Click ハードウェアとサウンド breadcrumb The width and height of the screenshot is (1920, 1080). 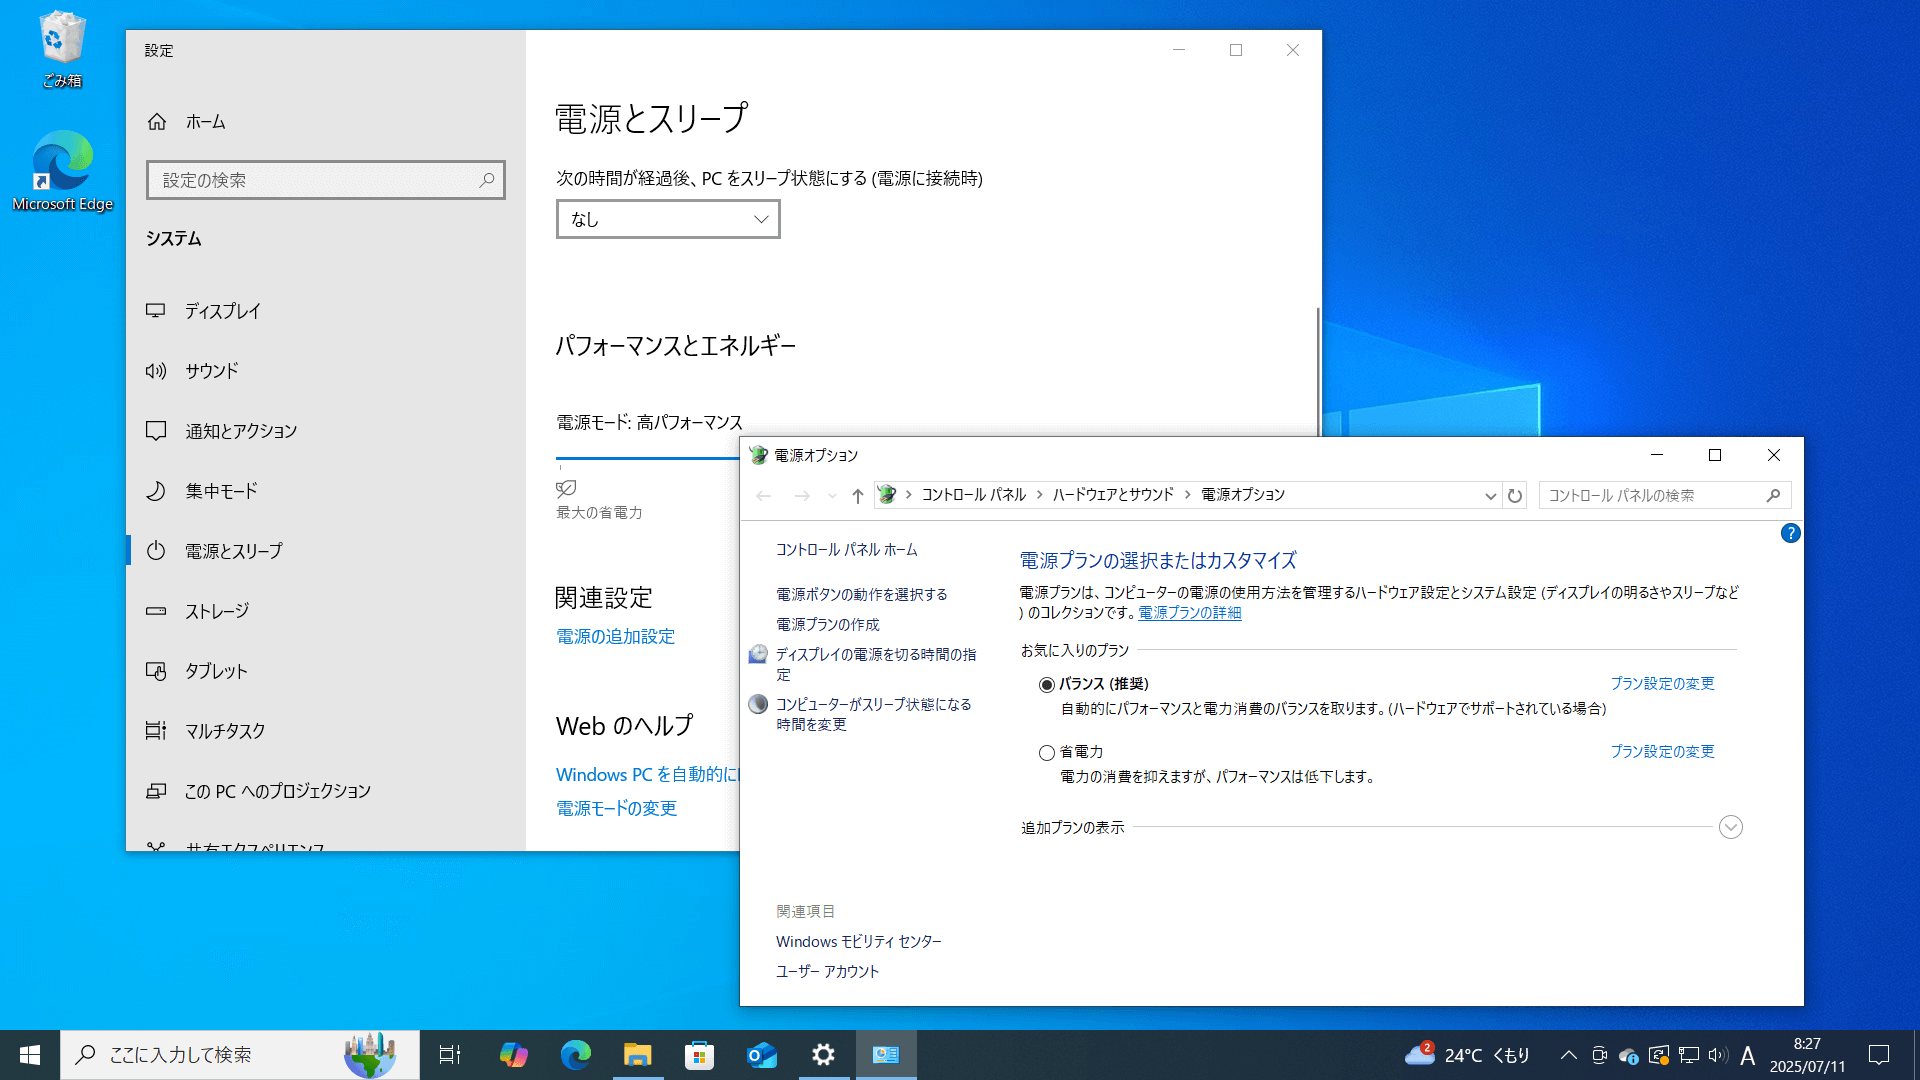1113,495
